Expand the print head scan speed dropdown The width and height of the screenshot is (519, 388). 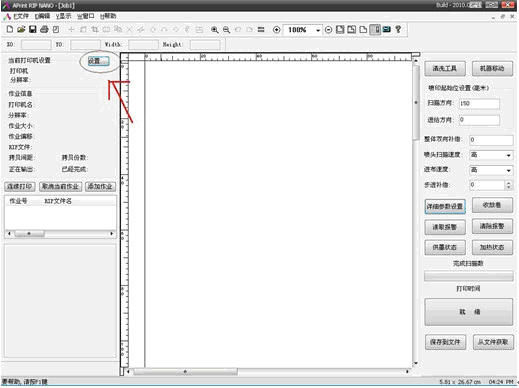click(x=508, y=155)
